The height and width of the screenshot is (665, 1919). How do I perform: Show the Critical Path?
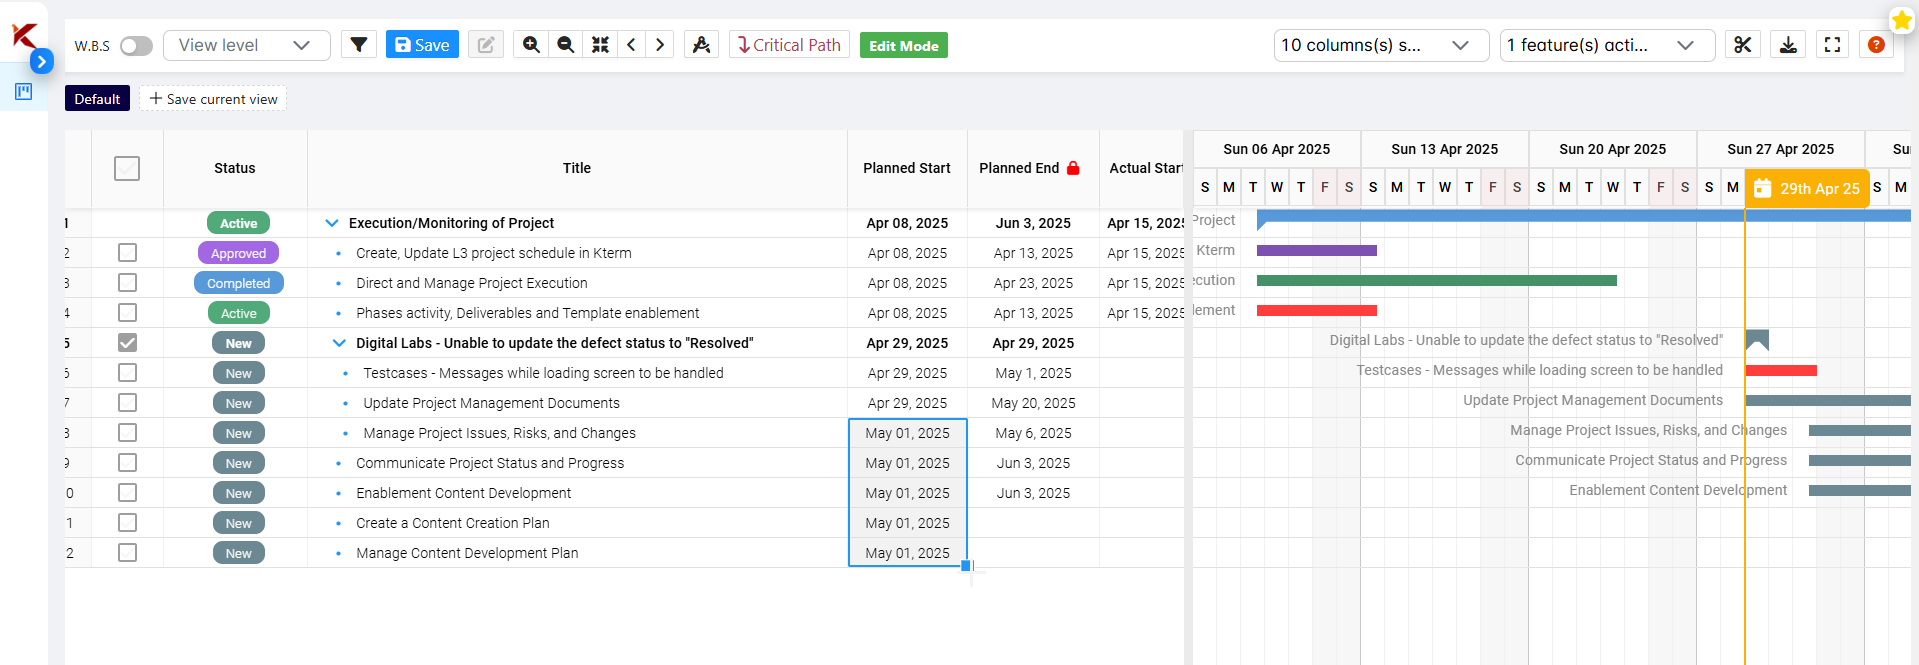pyautogui.click(x=789, y=45)
